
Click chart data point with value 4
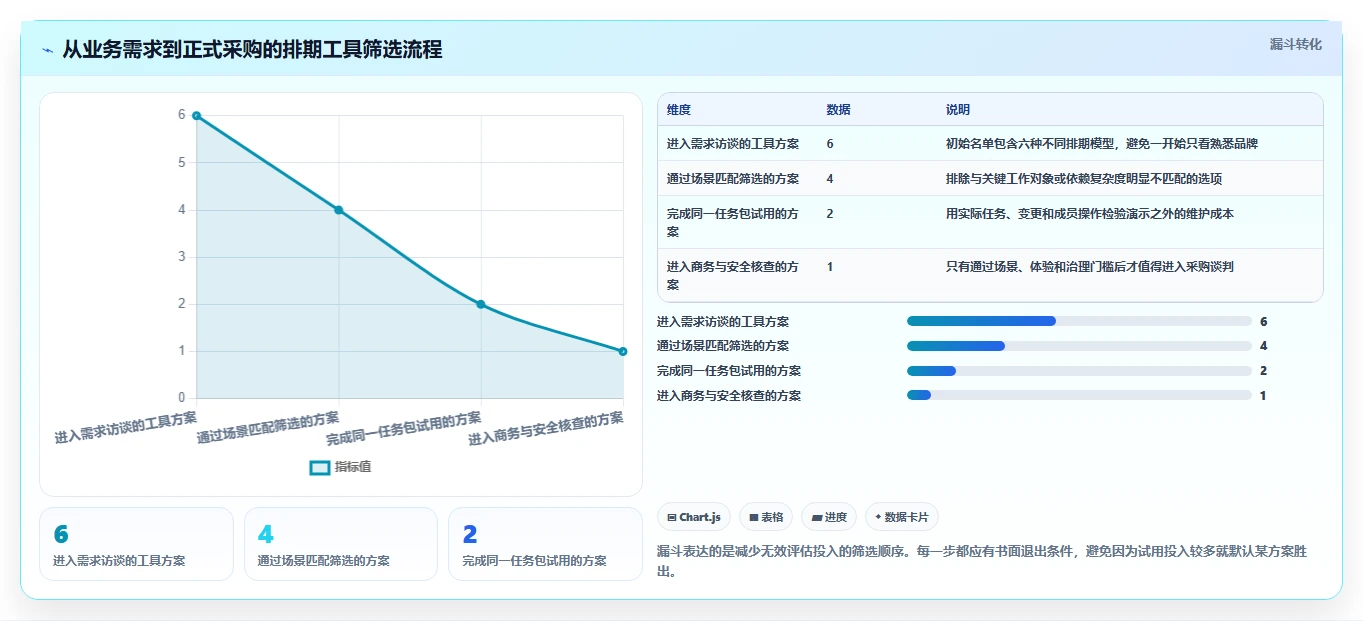point(339,210)
